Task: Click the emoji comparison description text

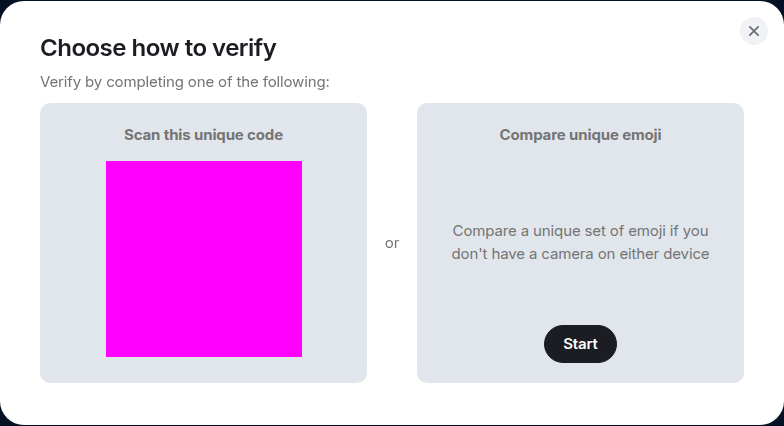Action: click(580, 243)
